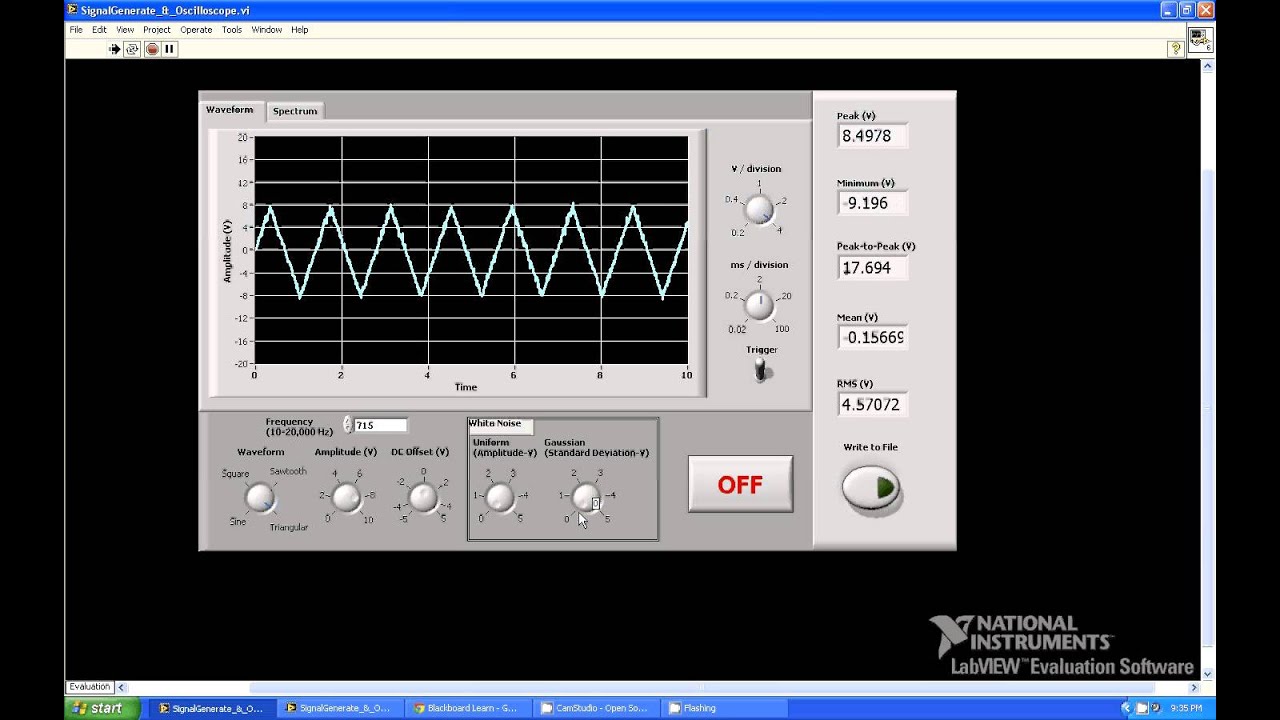Open the Operate menu
The height and width of the screenshot is (720, 1280).
click(x=196, y=30)
